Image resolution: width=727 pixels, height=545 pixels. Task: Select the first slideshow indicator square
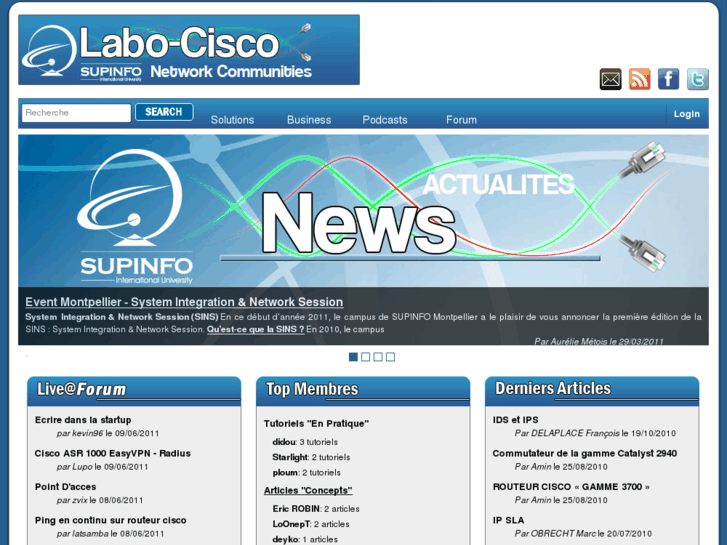pyautogui.click(x=353, y=357)
